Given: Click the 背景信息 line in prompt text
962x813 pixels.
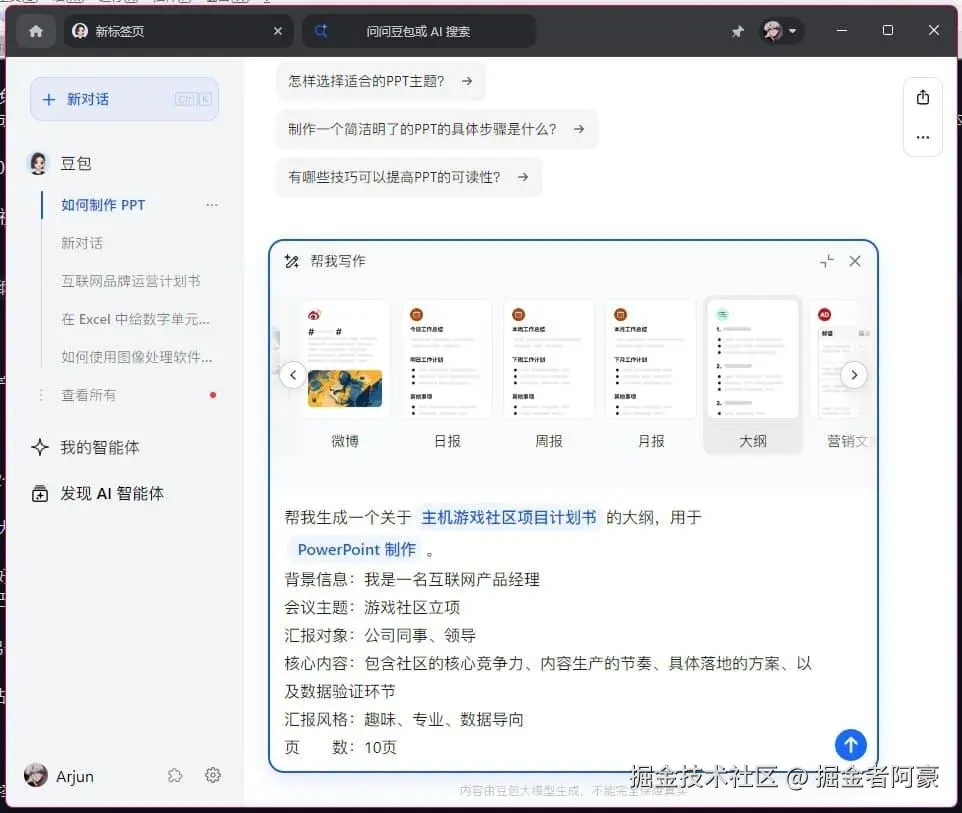Looking at the screenshot, I should tap(412, 579).
